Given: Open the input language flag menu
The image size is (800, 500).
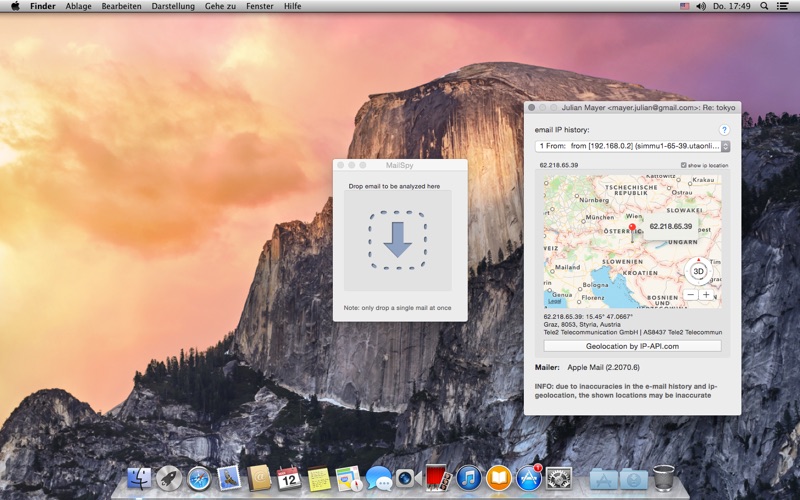Looking at the screenshot, I should [x=685, y=6].
